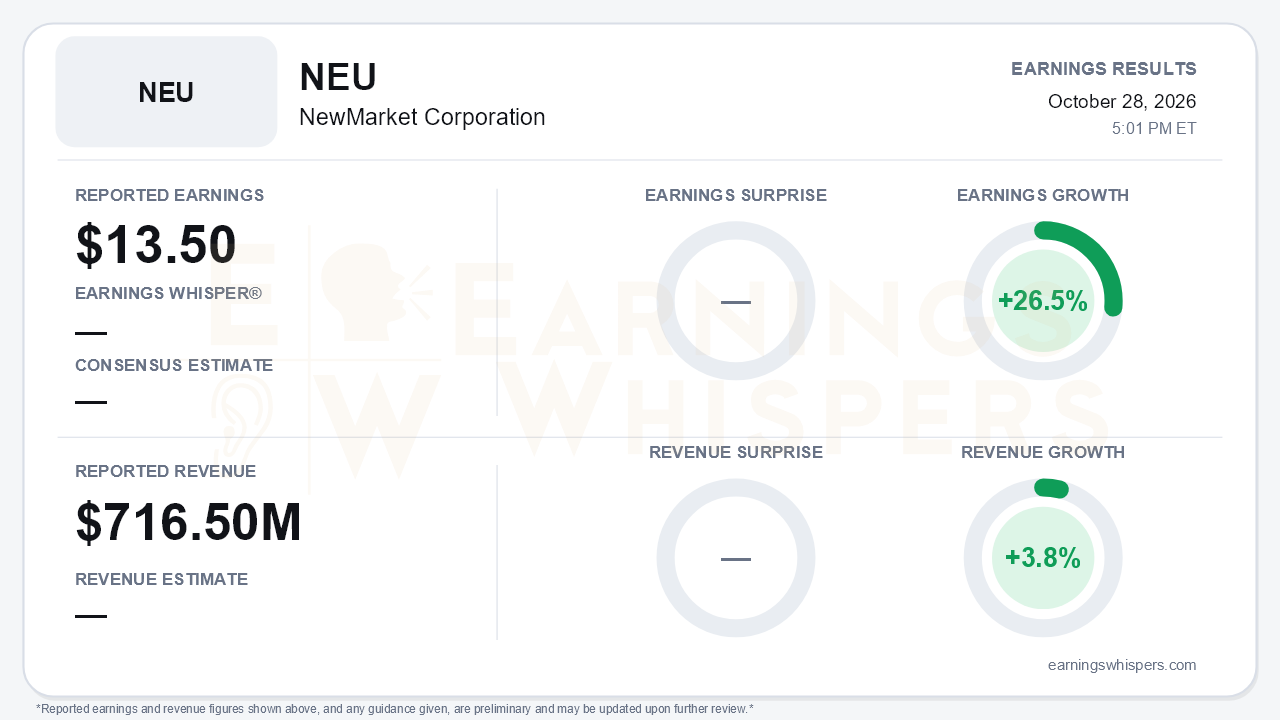The image size is (1280, 720).
Task: Click the 5:01 PM ET time
Action: tap(1154, 129)
